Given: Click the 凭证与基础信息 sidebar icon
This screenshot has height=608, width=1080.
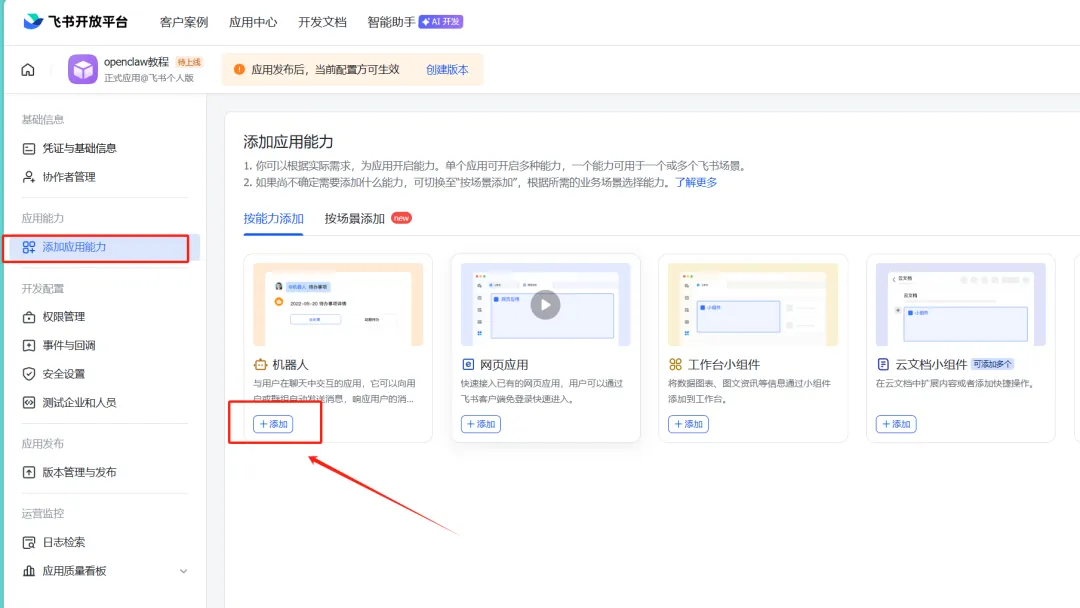Looking at the screenshot, I should [x=29, y=149].
